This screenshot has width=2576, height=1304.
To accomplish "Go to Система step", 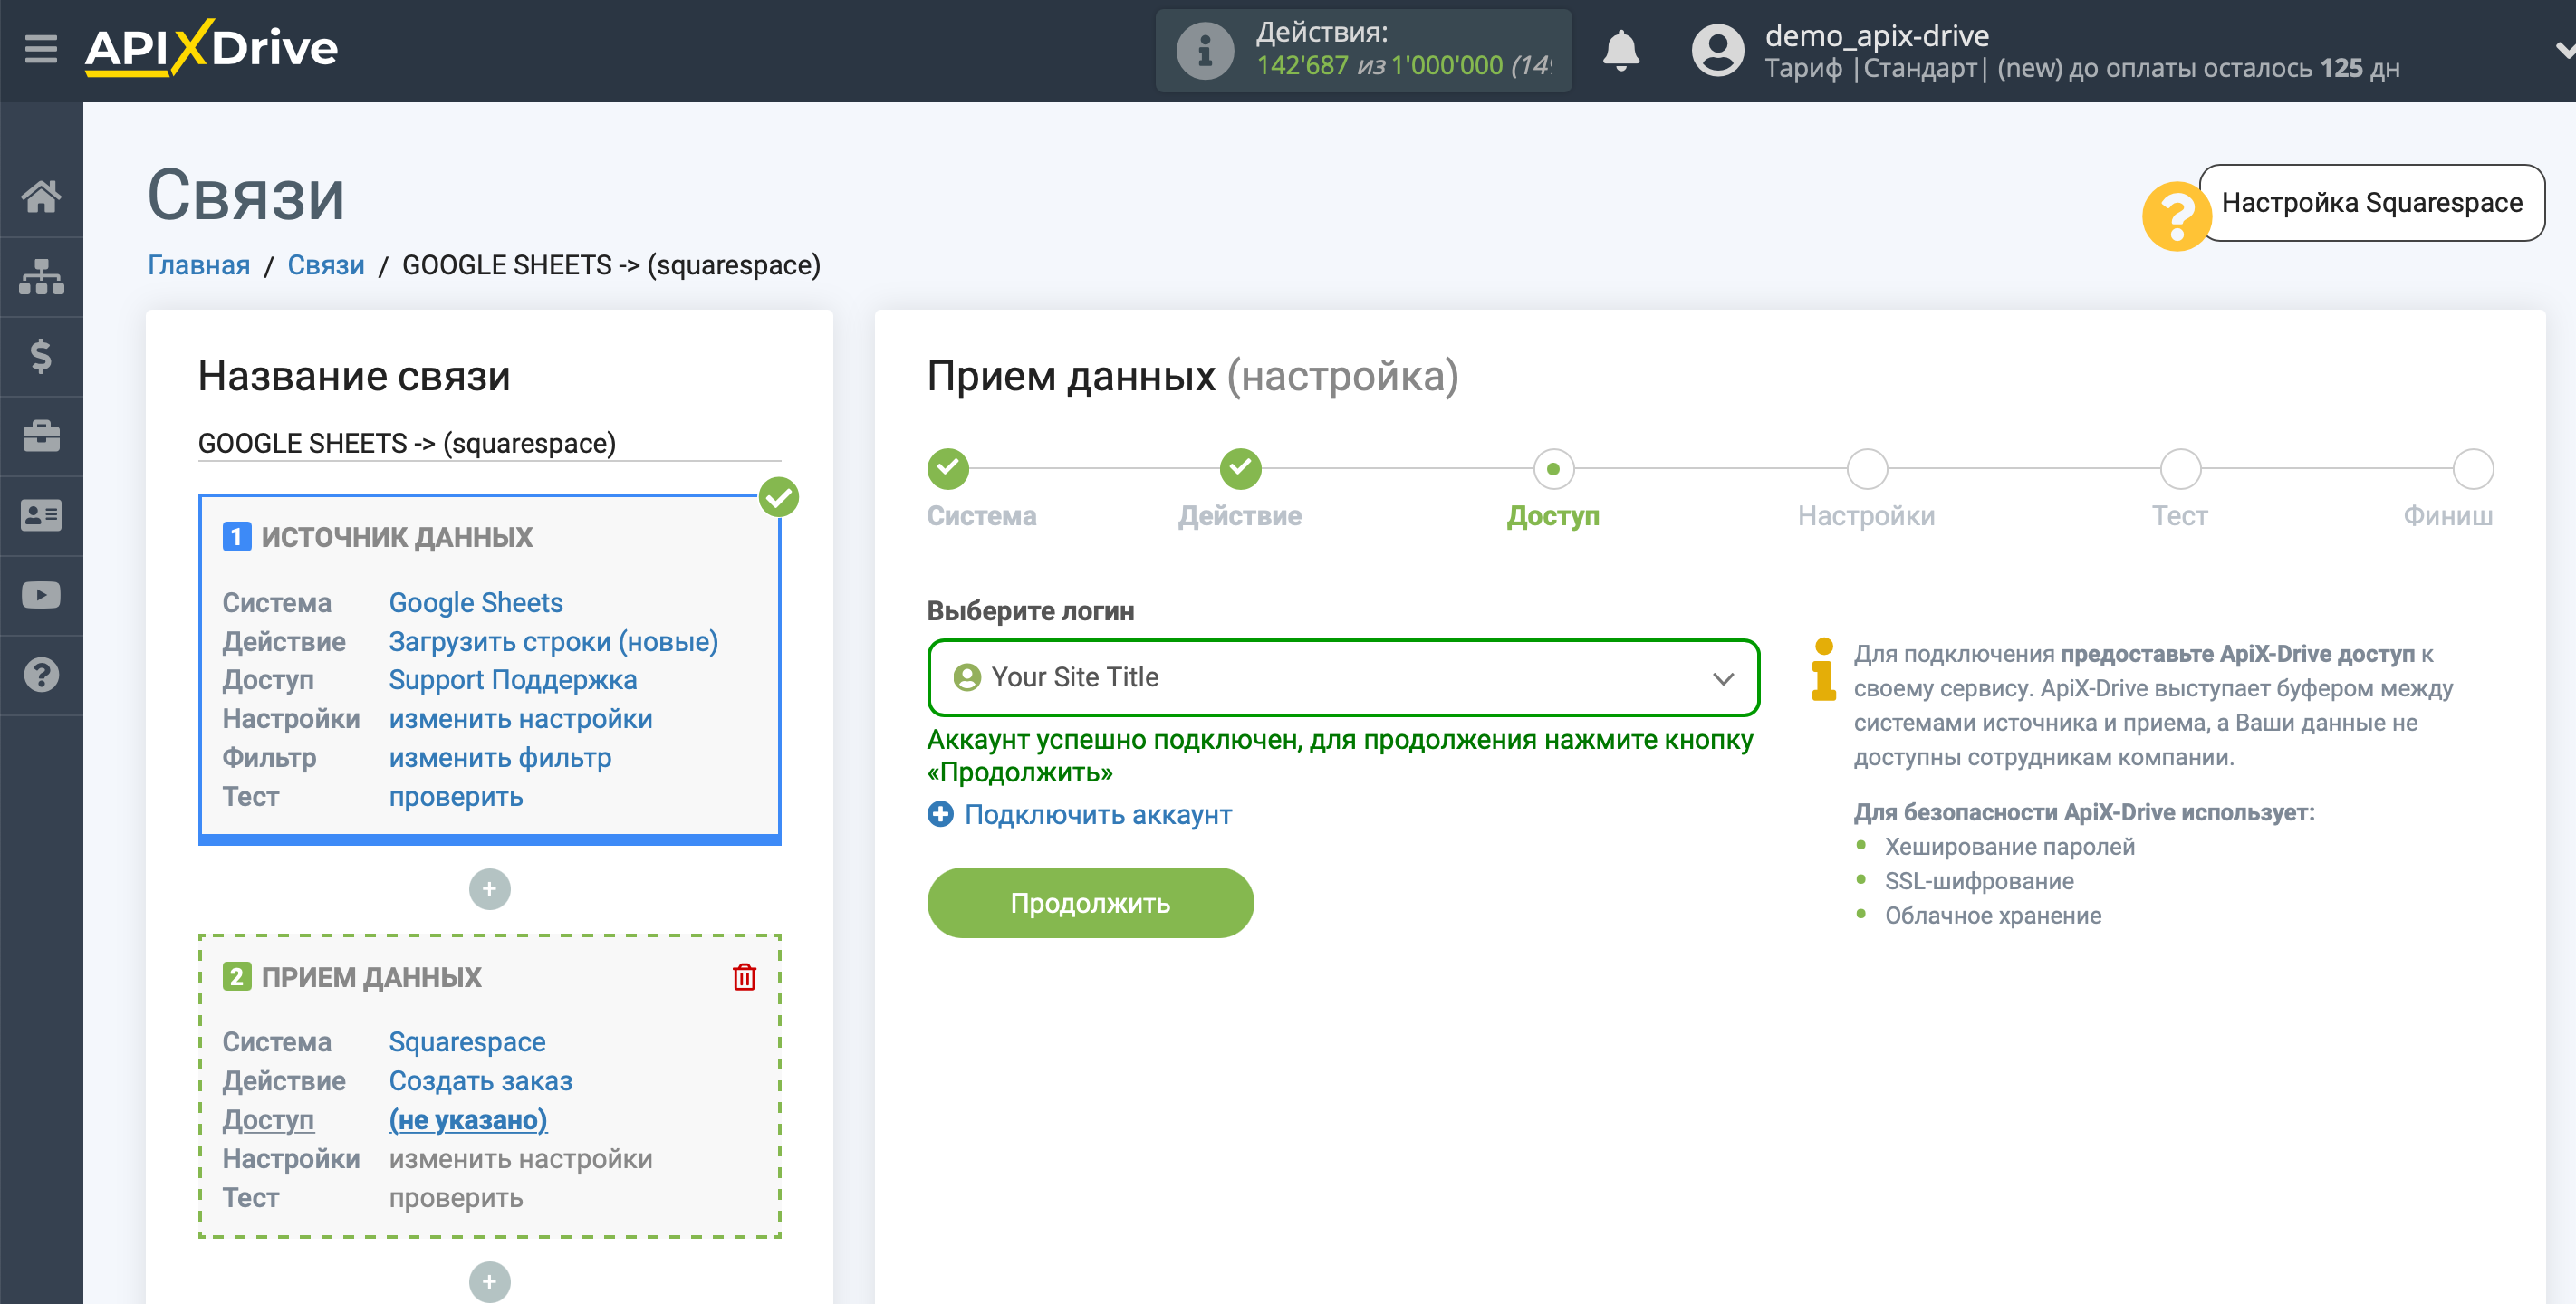I will [947, 469].
